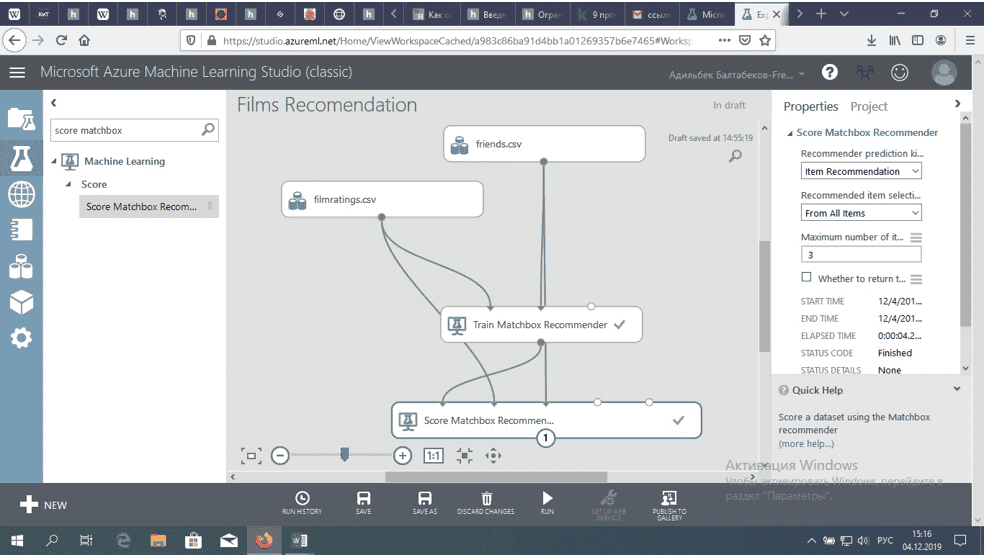Open Recommender prediction kind dropdown
Viewport: 985px width, 556px height.
(861, 171)
